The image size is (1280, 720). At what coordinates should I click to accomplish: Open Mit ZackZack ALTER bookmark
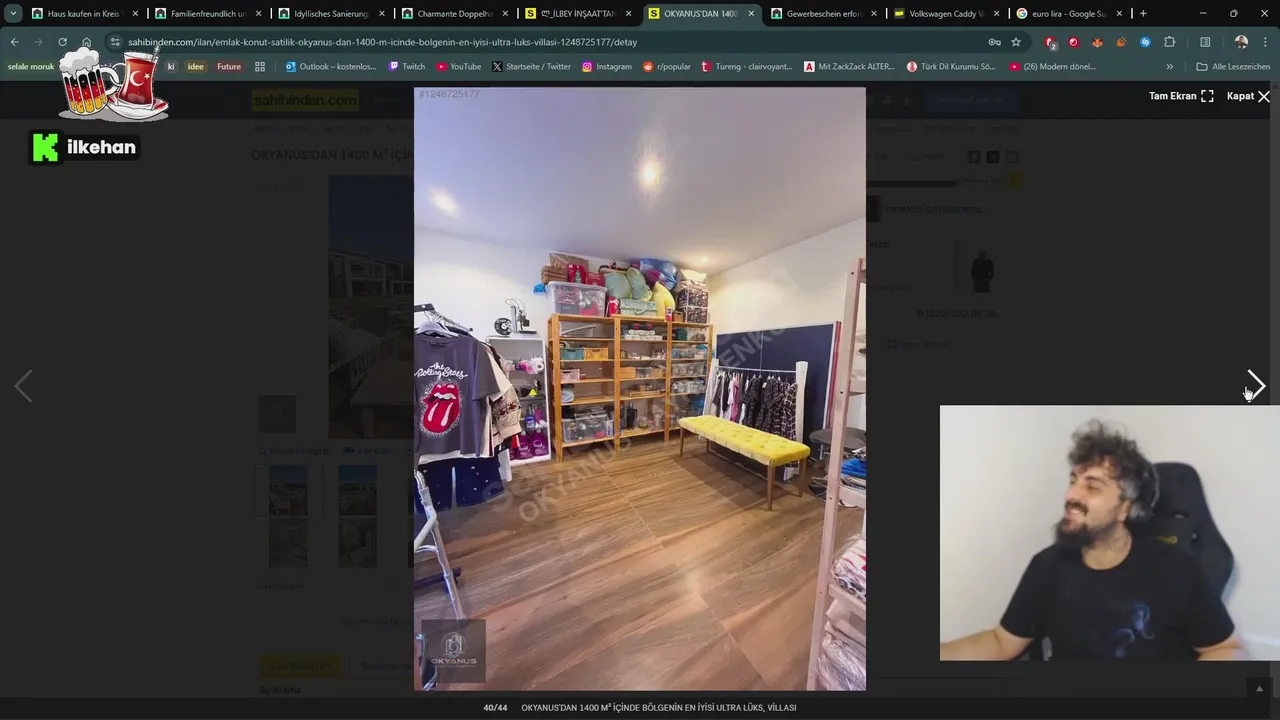coord(850,66)
